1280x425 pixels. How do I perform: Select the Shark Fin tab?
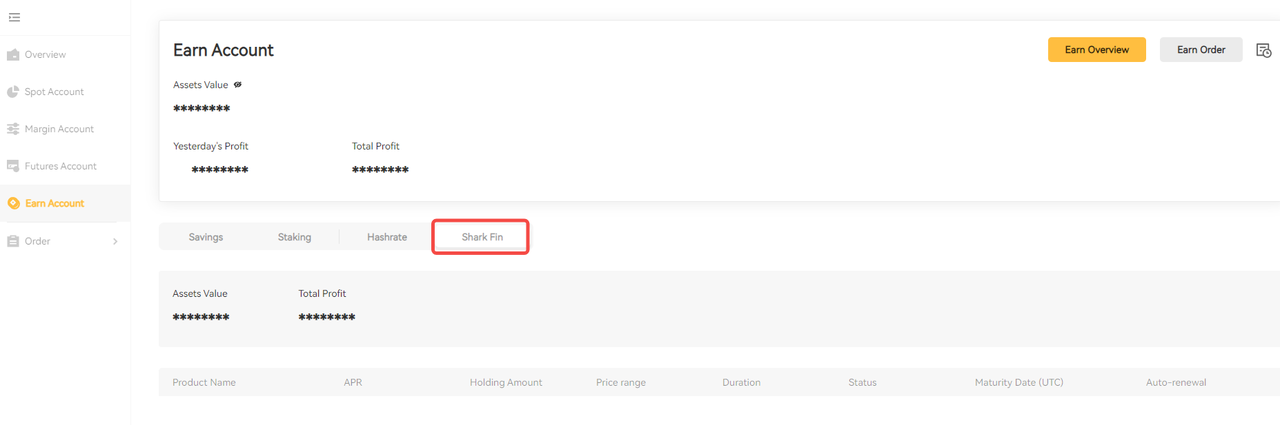(x=482, y=237)
